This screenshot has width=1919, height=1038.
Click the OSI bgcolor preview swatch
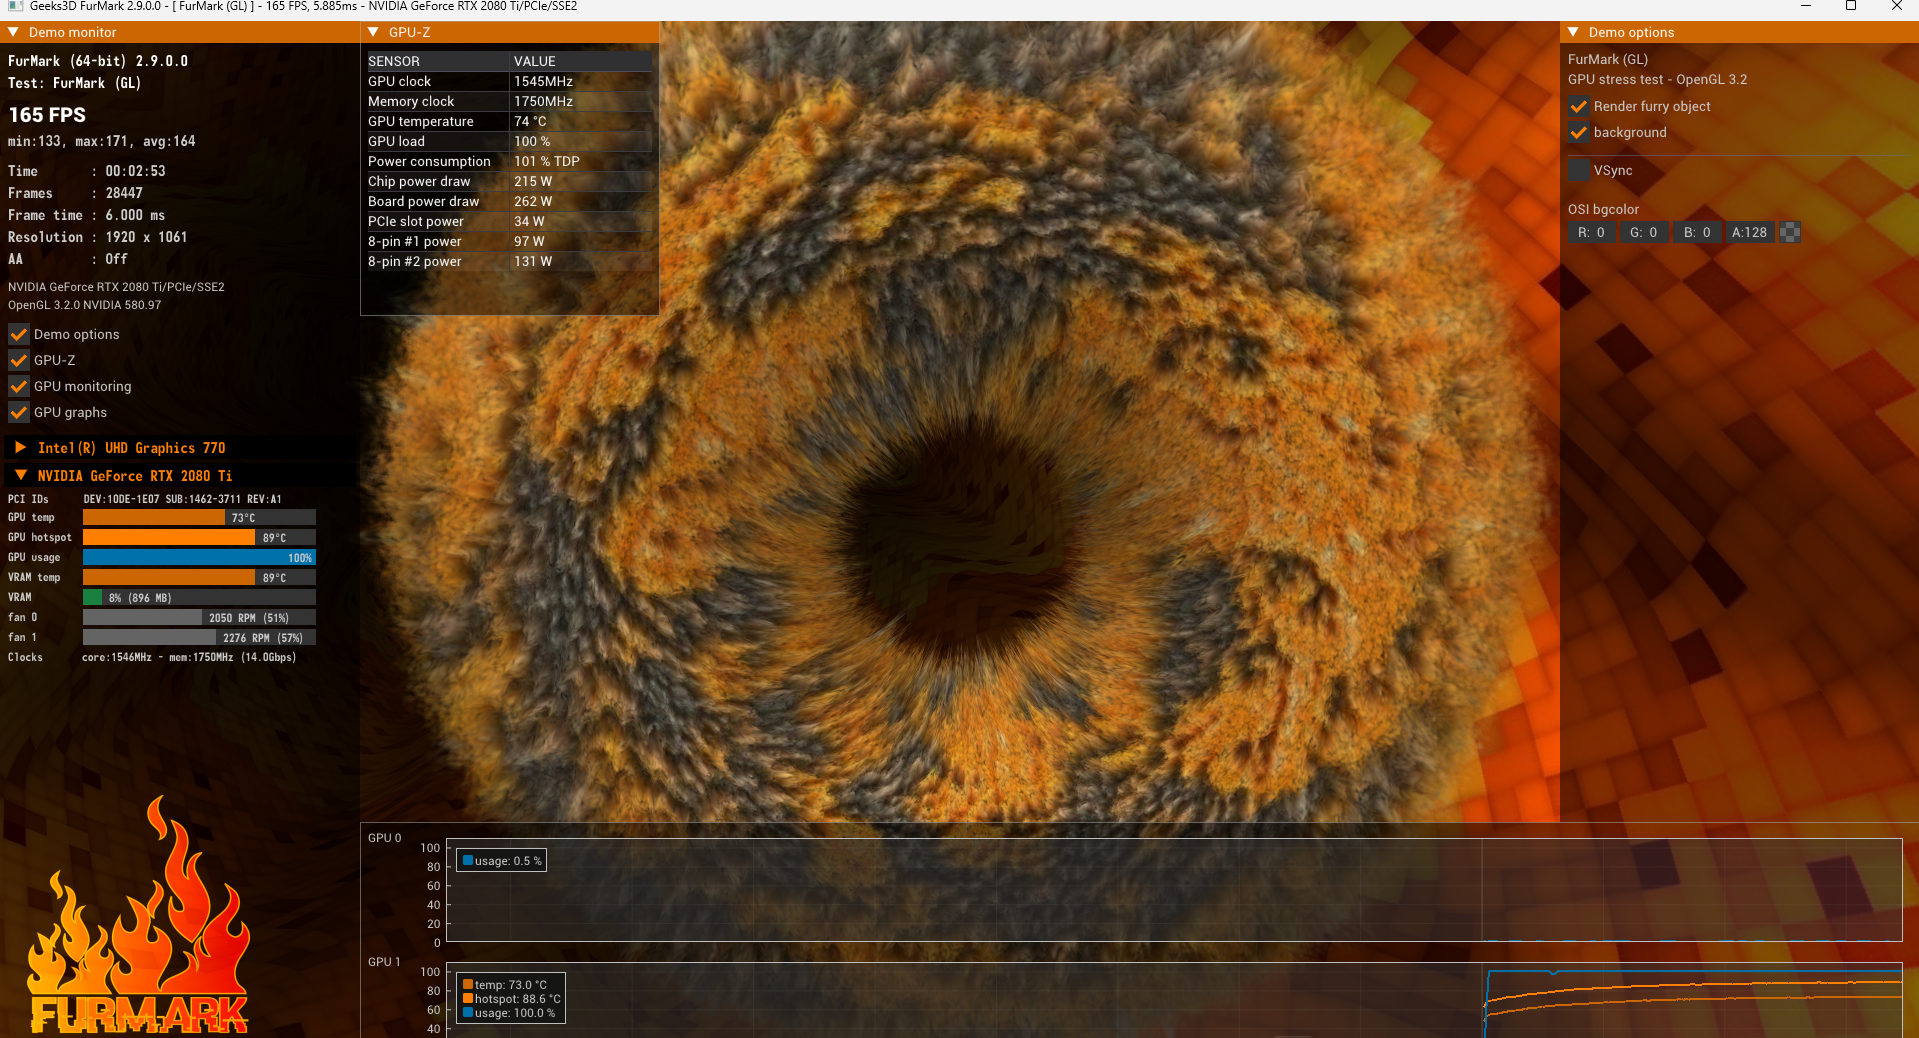pyautogui.click(x=1790, y=232)
